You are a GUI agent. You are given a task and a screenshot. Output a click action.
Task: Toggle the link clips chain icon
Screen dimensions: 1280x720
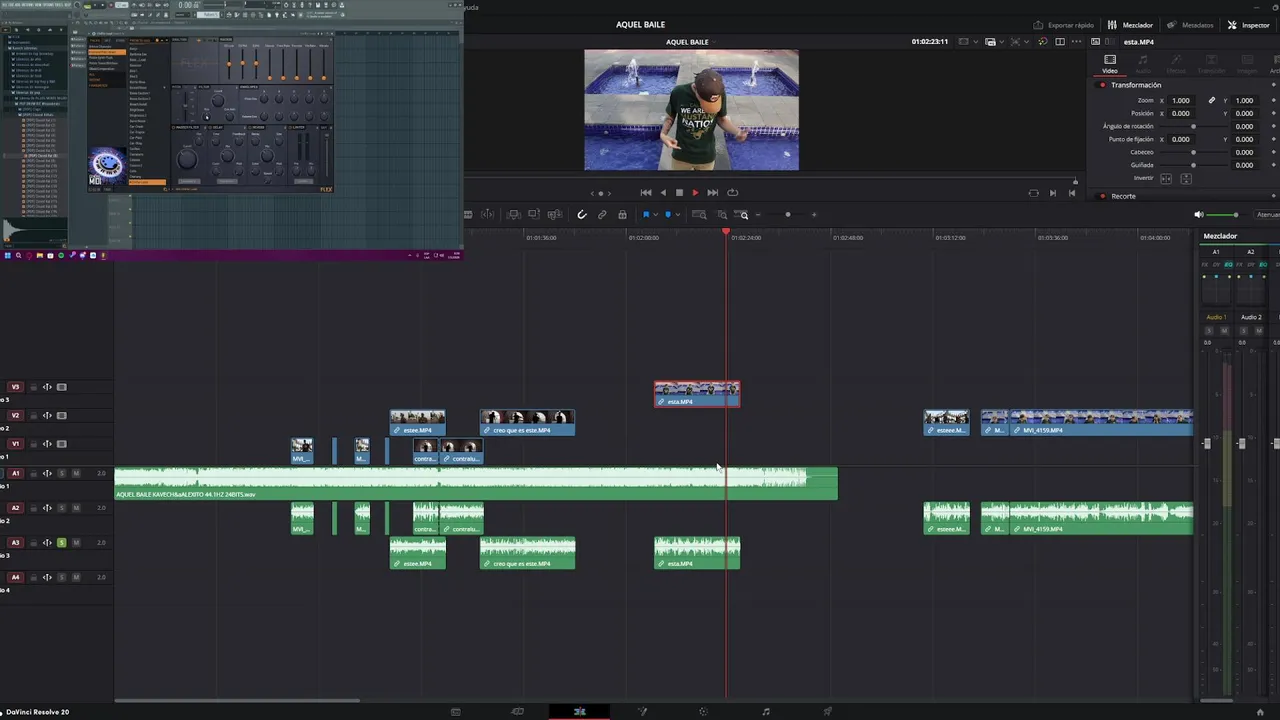pos(602,214)
